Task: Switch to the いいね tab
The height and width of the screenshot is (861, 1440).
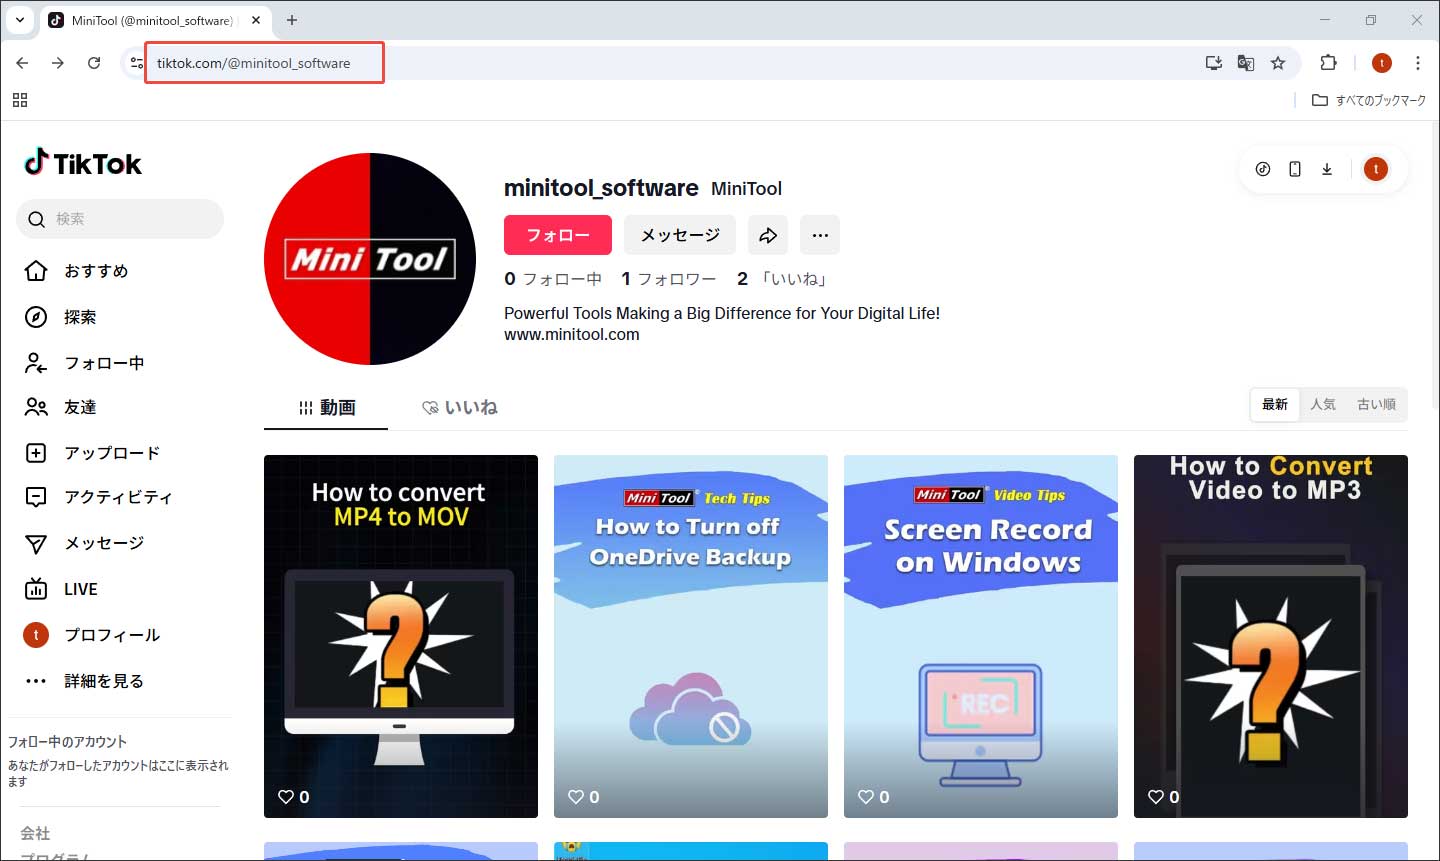Action: coord(460,407)
